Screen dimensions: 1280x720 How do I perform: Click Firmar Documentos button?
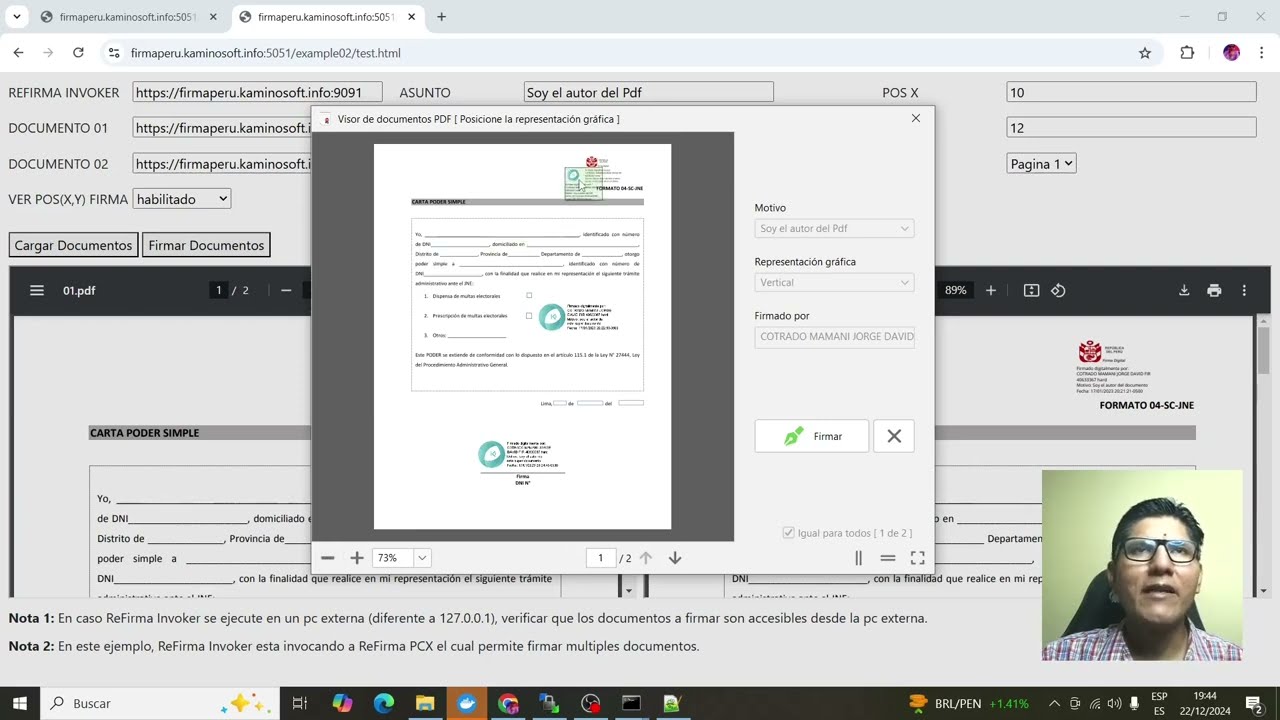tap(206, 245)
